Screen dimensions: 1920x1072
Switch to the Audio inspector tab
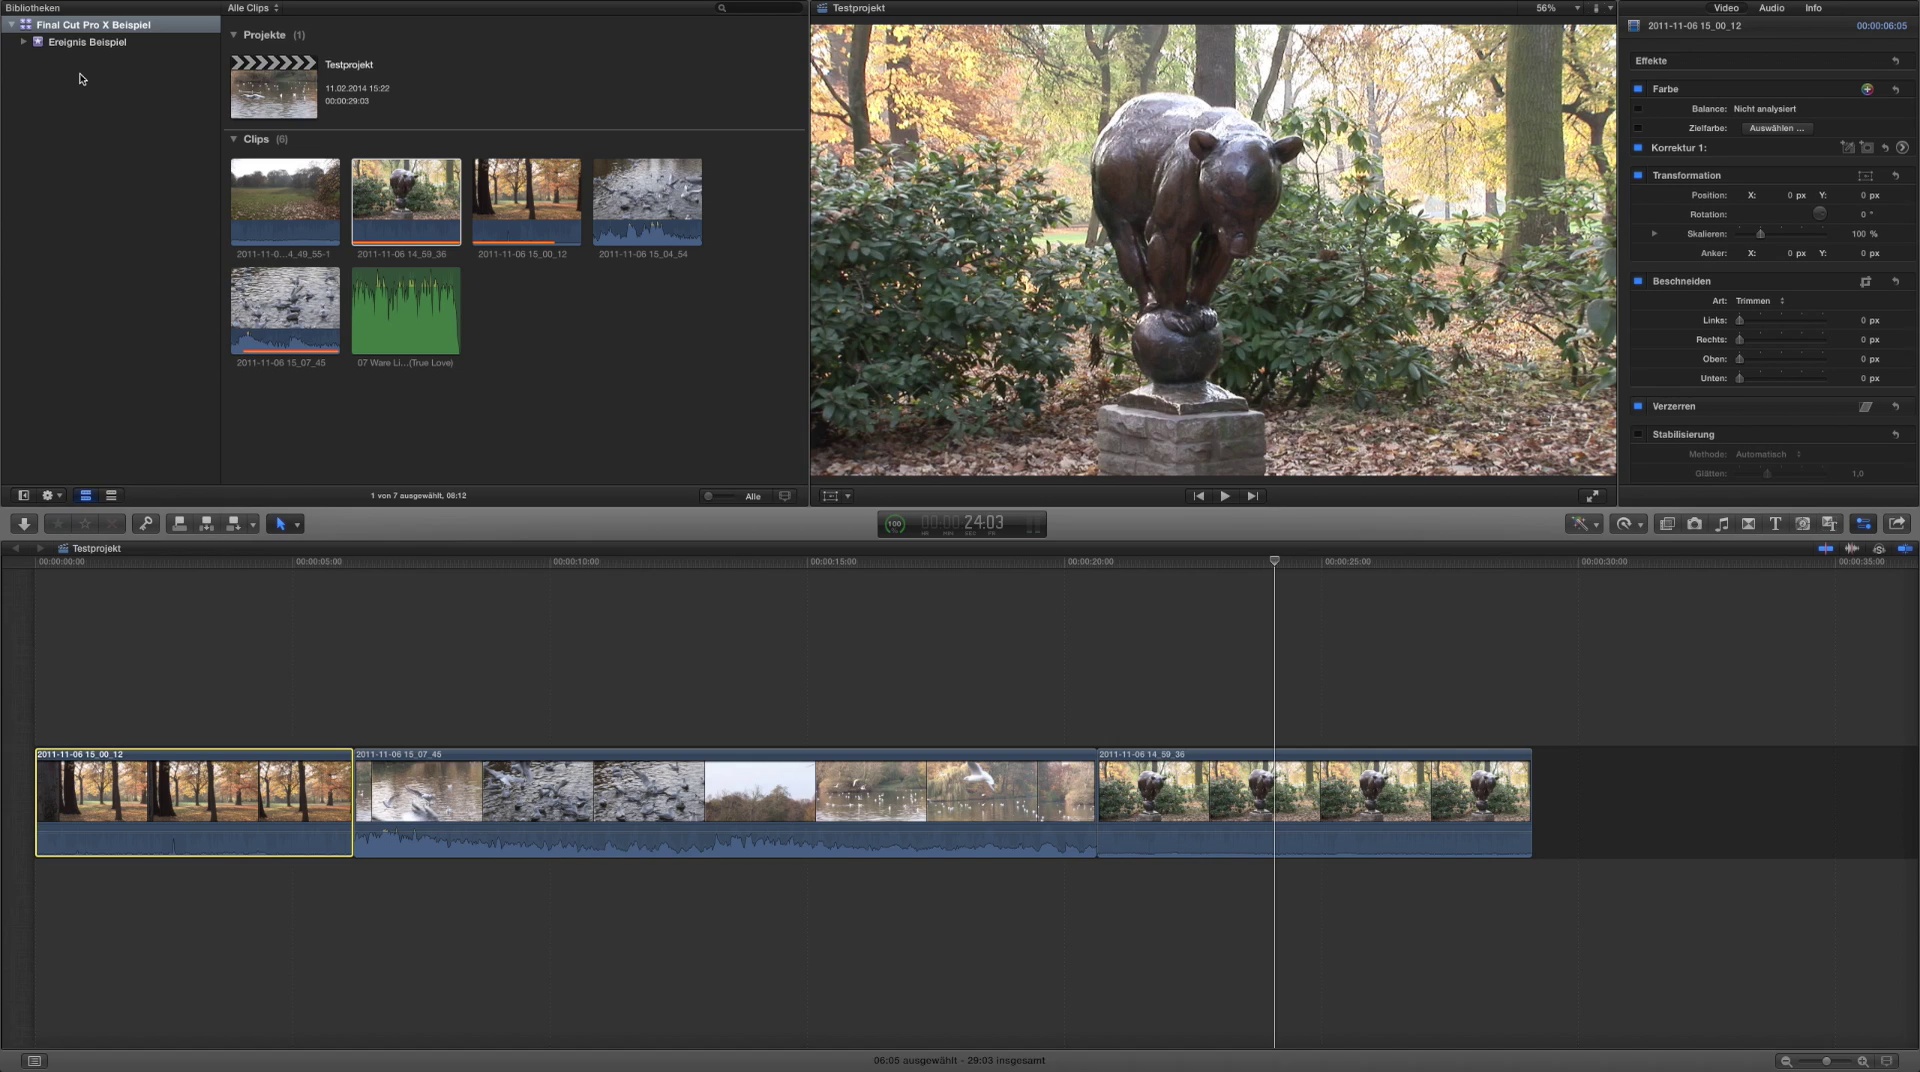1771,8
